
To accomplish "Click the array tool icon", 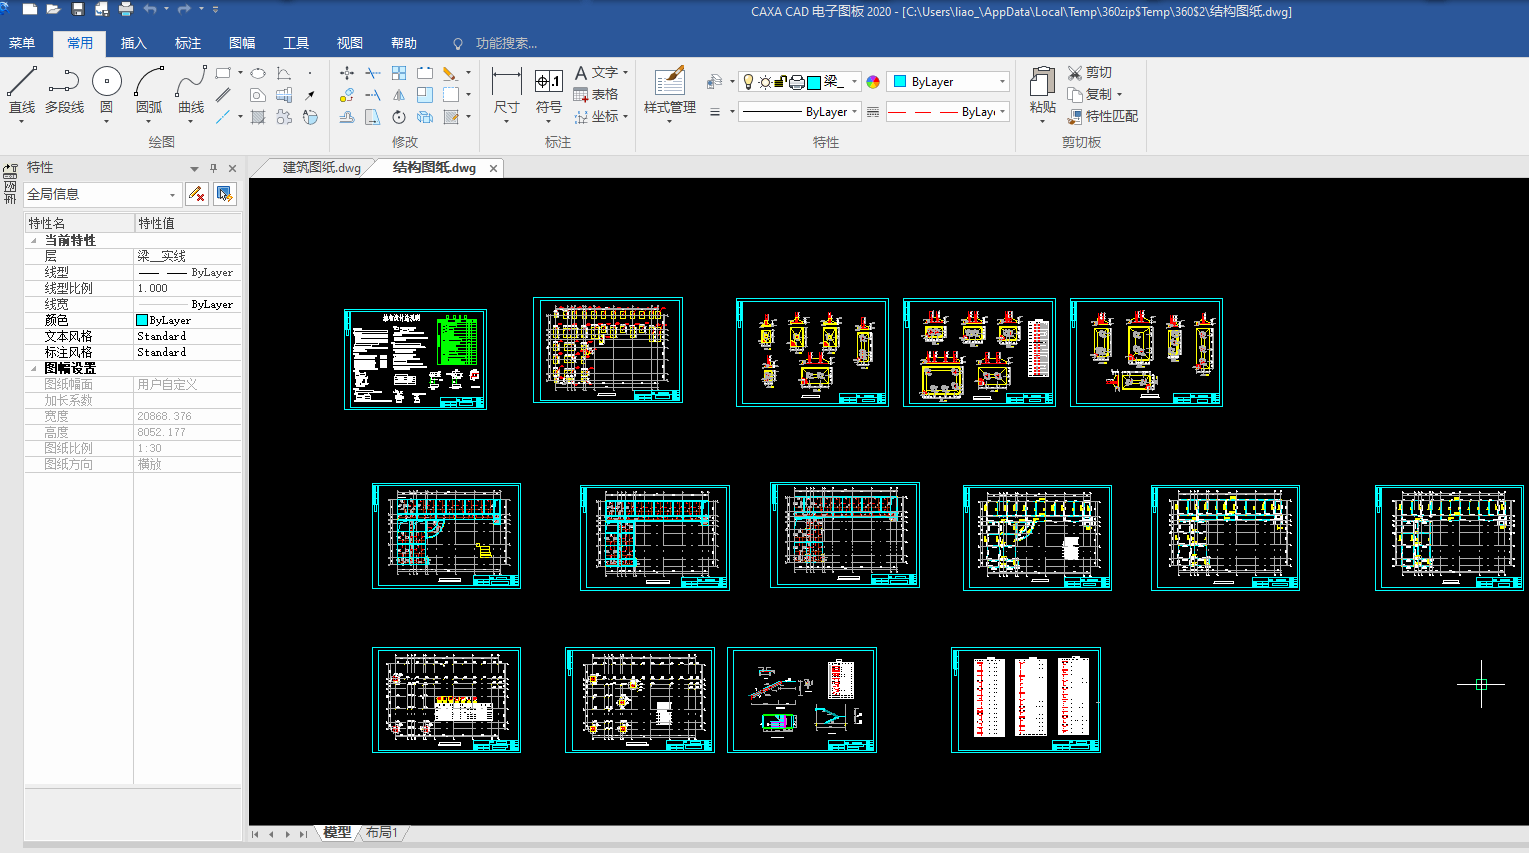I will pos(399,73).
